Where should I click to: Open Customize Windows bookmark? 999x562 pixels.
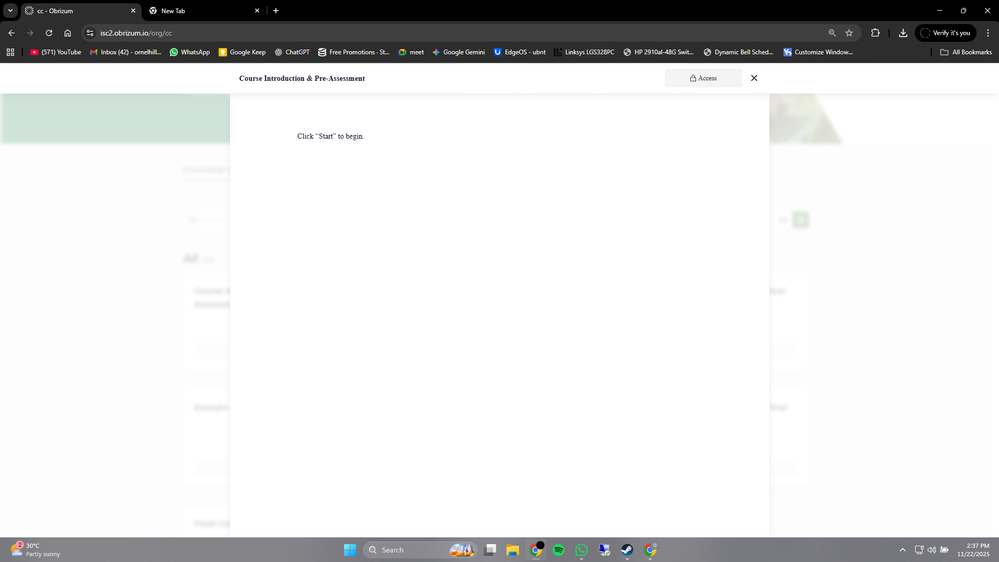point(817,52)
